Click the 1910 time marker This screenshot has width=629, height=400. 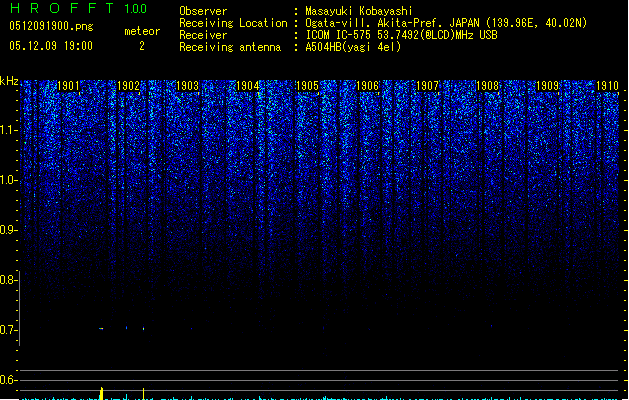coord(608,87)
